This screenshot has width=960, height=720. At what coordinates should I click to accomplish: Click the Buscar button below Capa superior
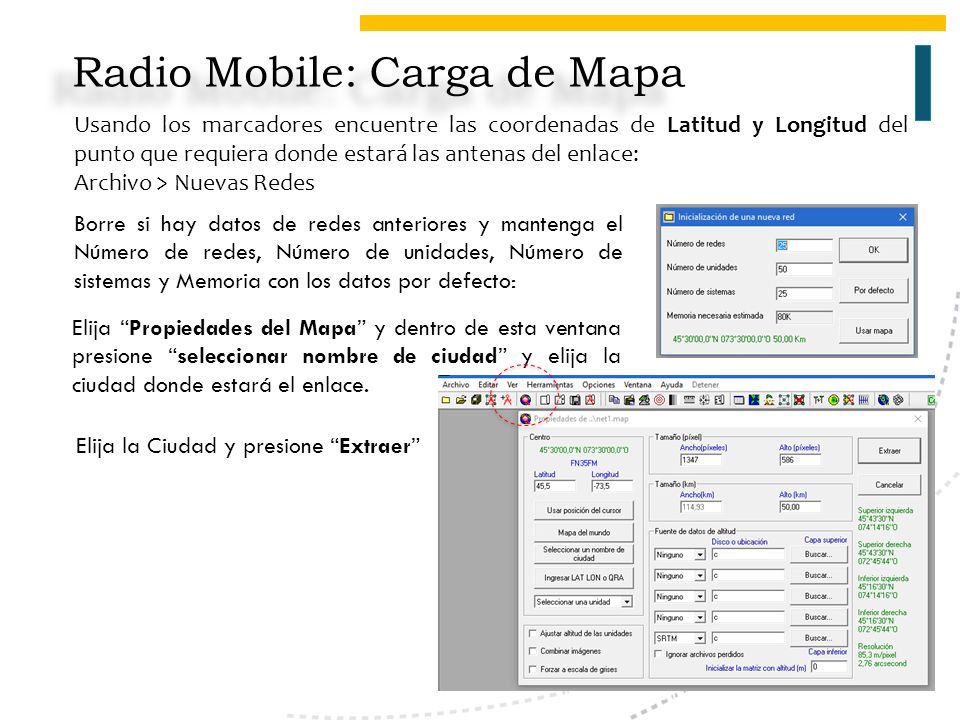818,555
